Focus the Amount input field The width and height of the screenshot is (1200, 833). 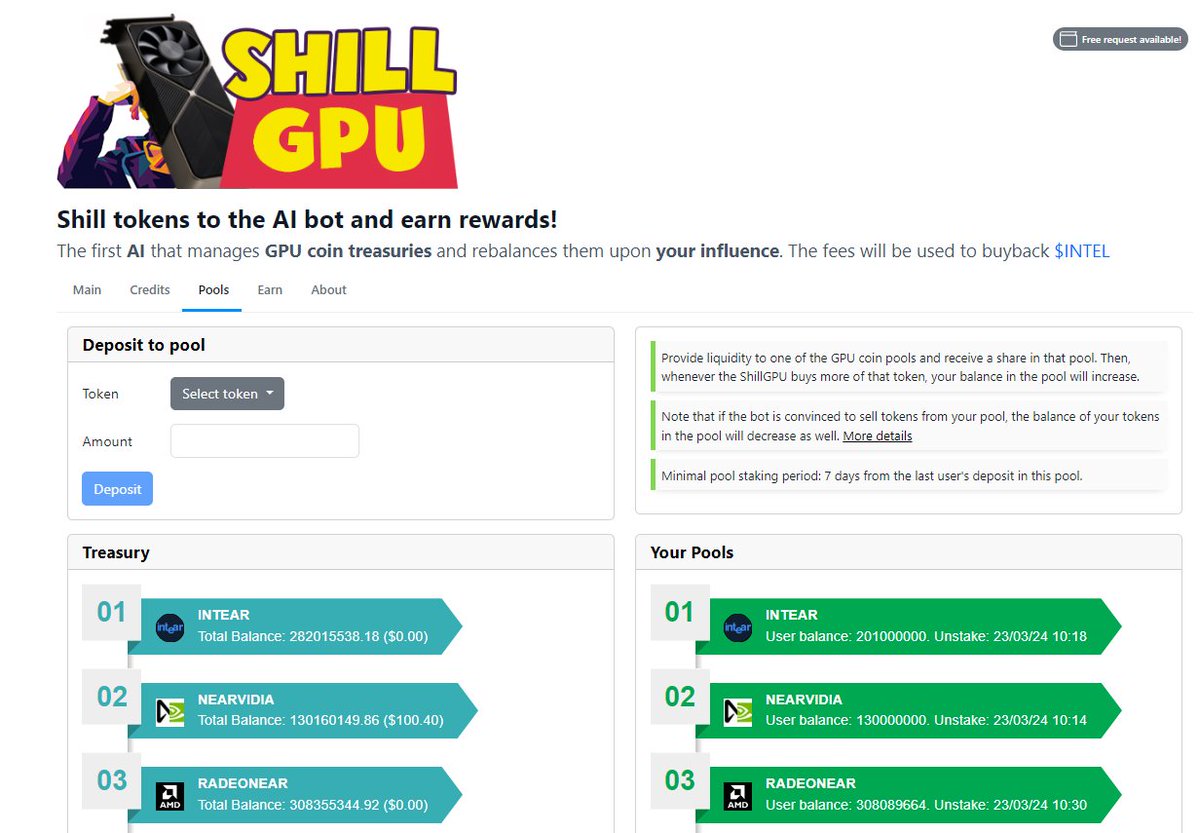(x=264, y=441)
